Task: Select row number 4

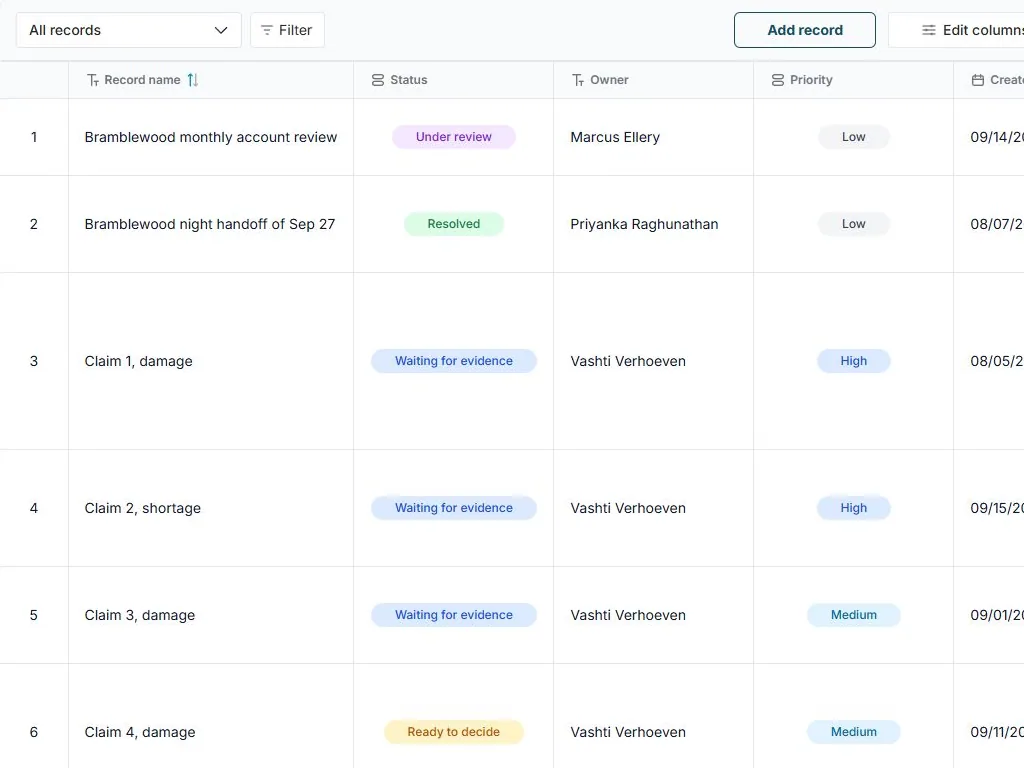Action: click(x=34, y=508)
